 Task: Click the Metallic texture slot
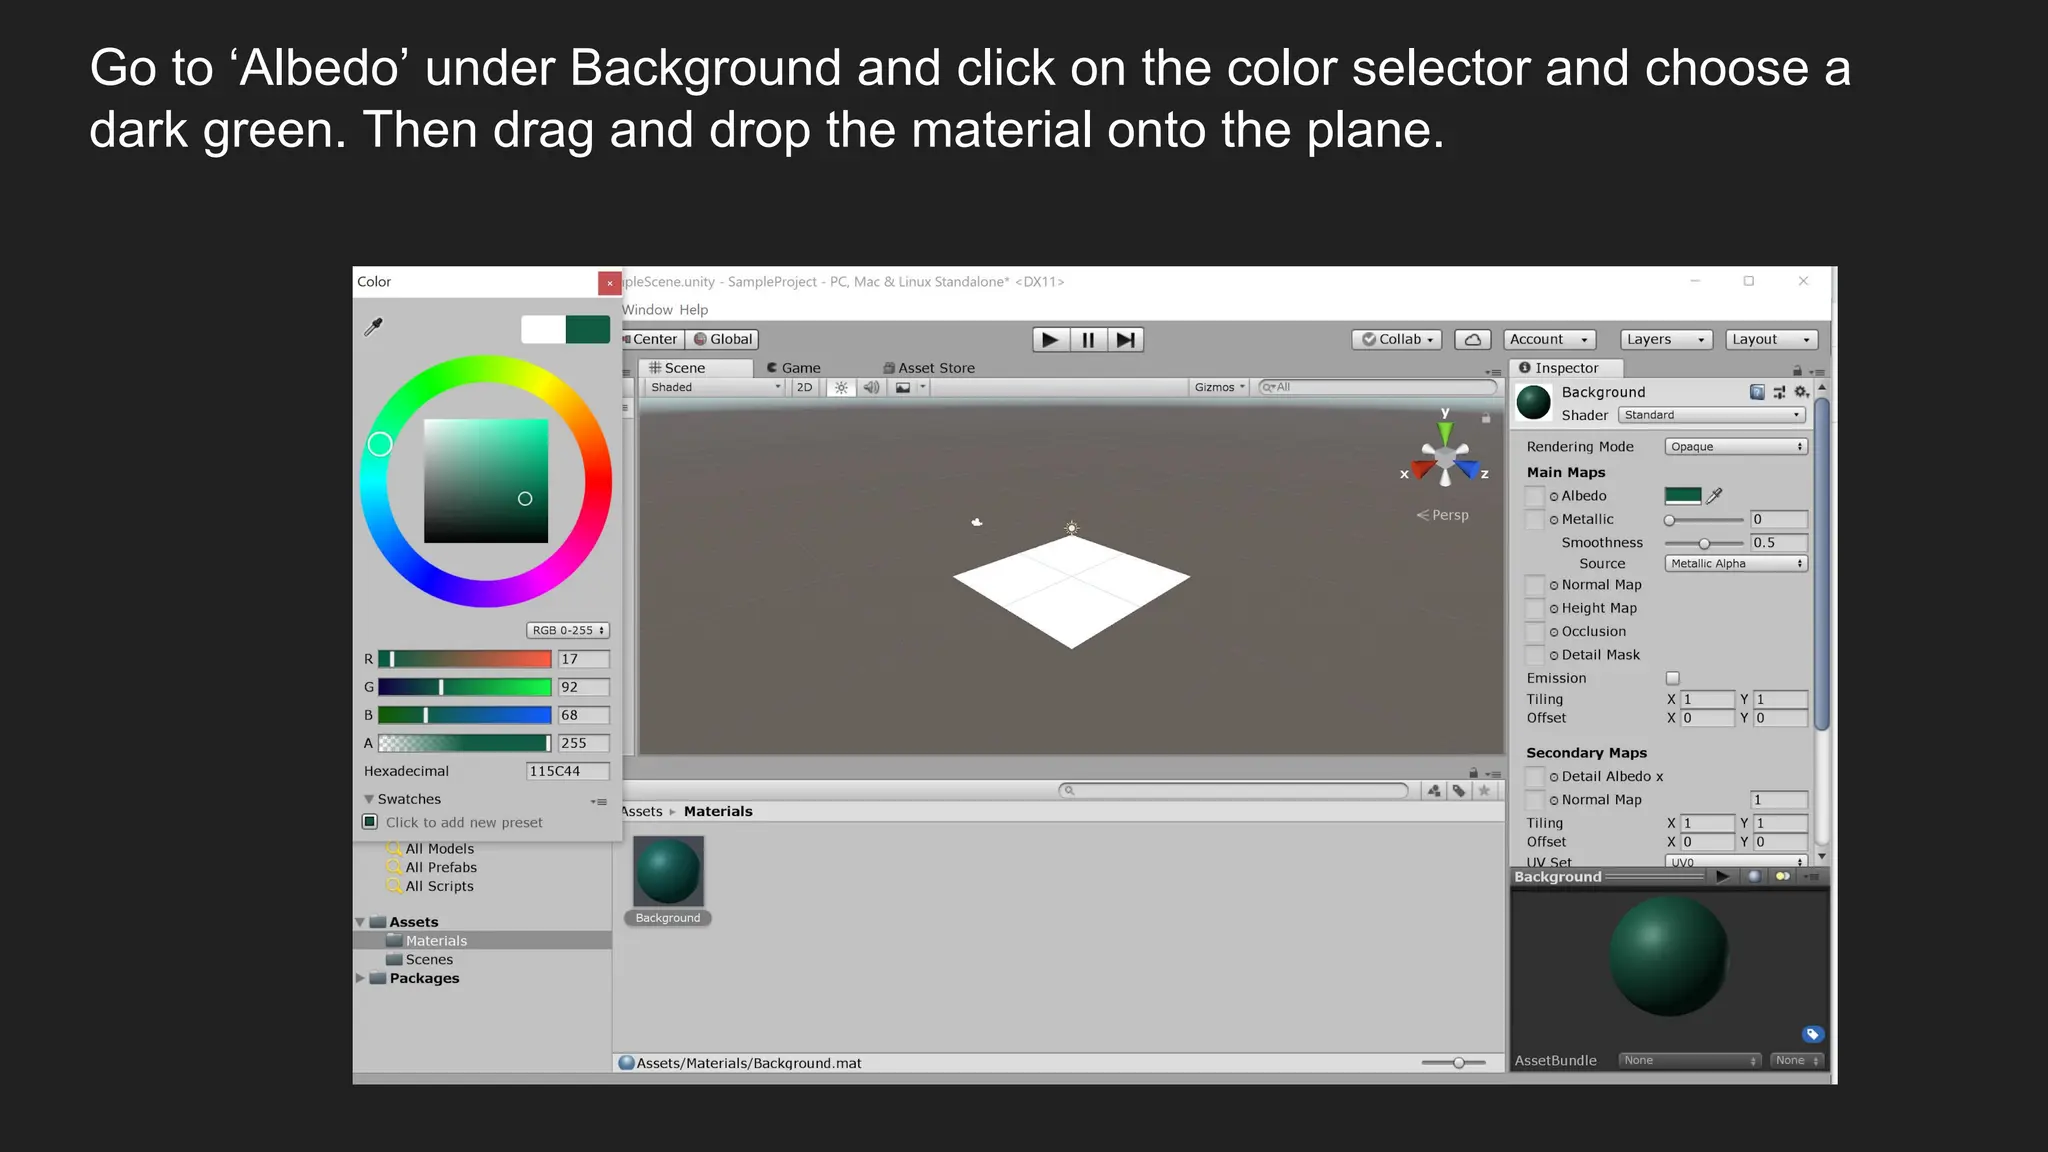1535,520
